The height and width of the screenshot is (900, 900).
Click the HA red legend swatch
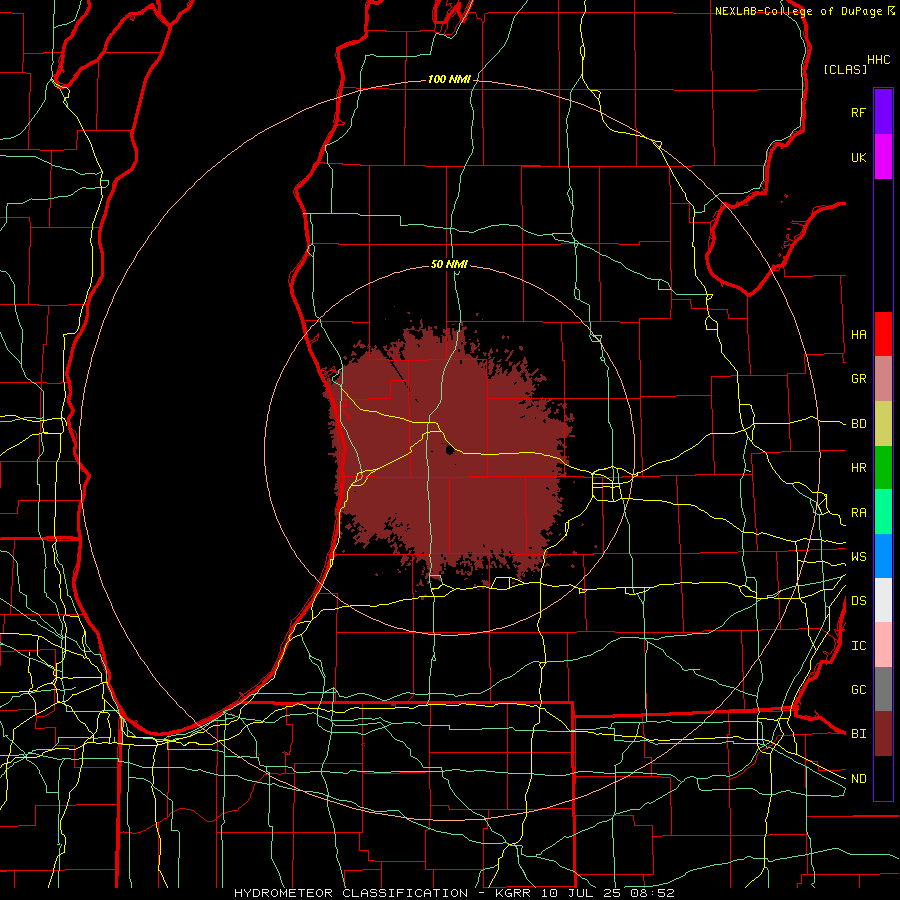(883, 334)
